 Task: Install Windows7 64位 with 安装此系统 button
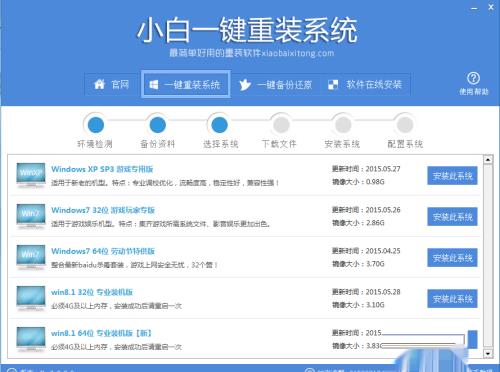pos(452,258)
